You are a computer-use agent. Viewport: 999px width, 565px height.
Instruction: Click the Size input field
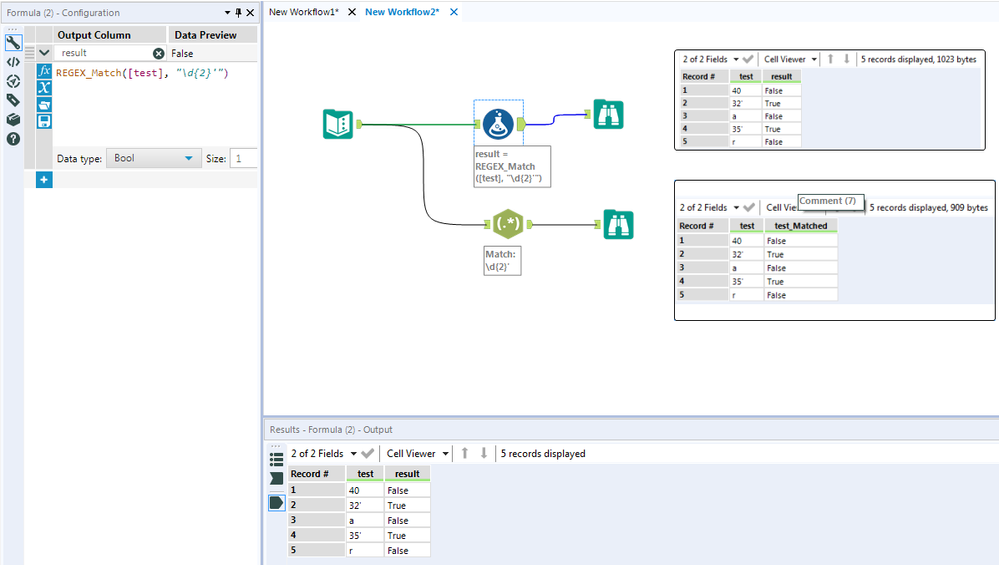click(243, 158)
